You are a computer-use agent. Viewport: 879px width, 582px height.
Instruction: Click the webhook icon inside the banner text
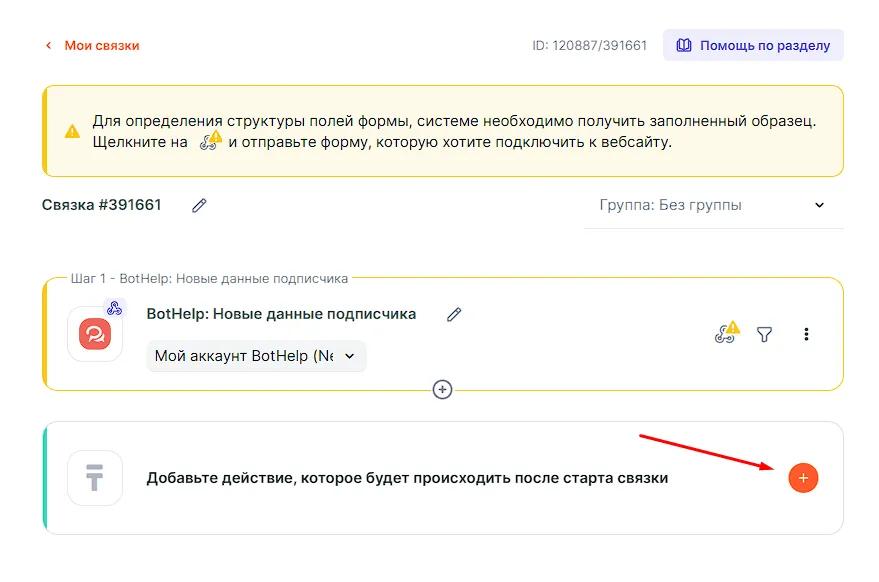click(x=209, y=141)
